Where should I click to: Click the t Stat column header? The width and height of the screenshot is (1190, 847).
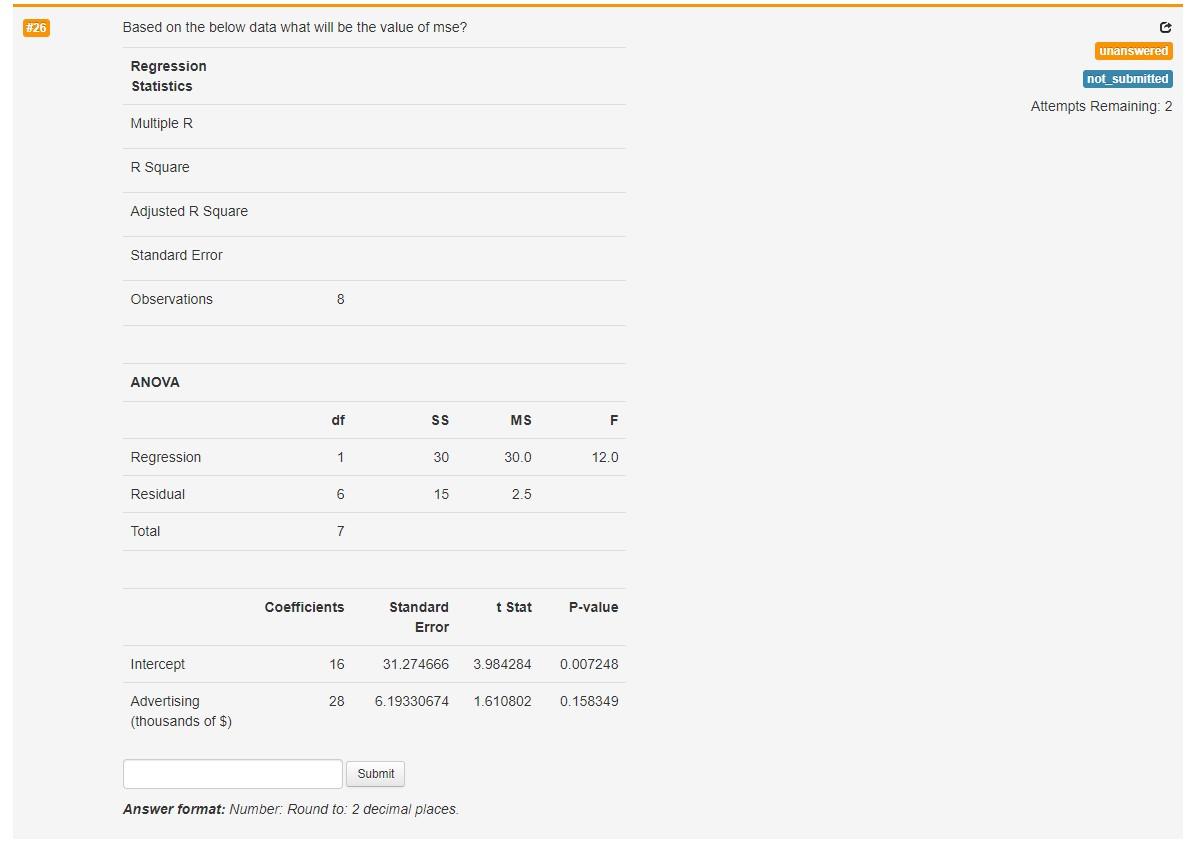tap(514, 607)
